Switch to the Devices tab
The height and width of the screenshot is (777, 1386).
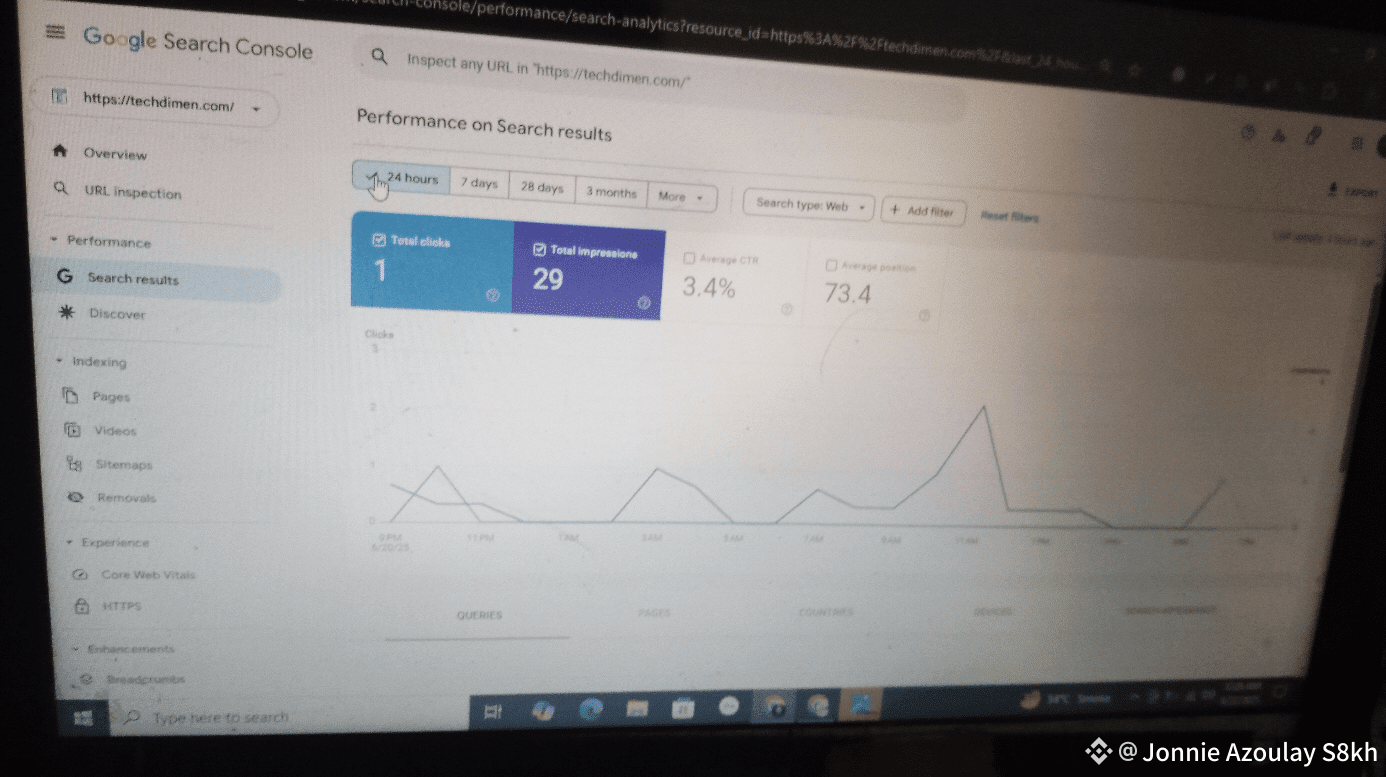(992, 611)
